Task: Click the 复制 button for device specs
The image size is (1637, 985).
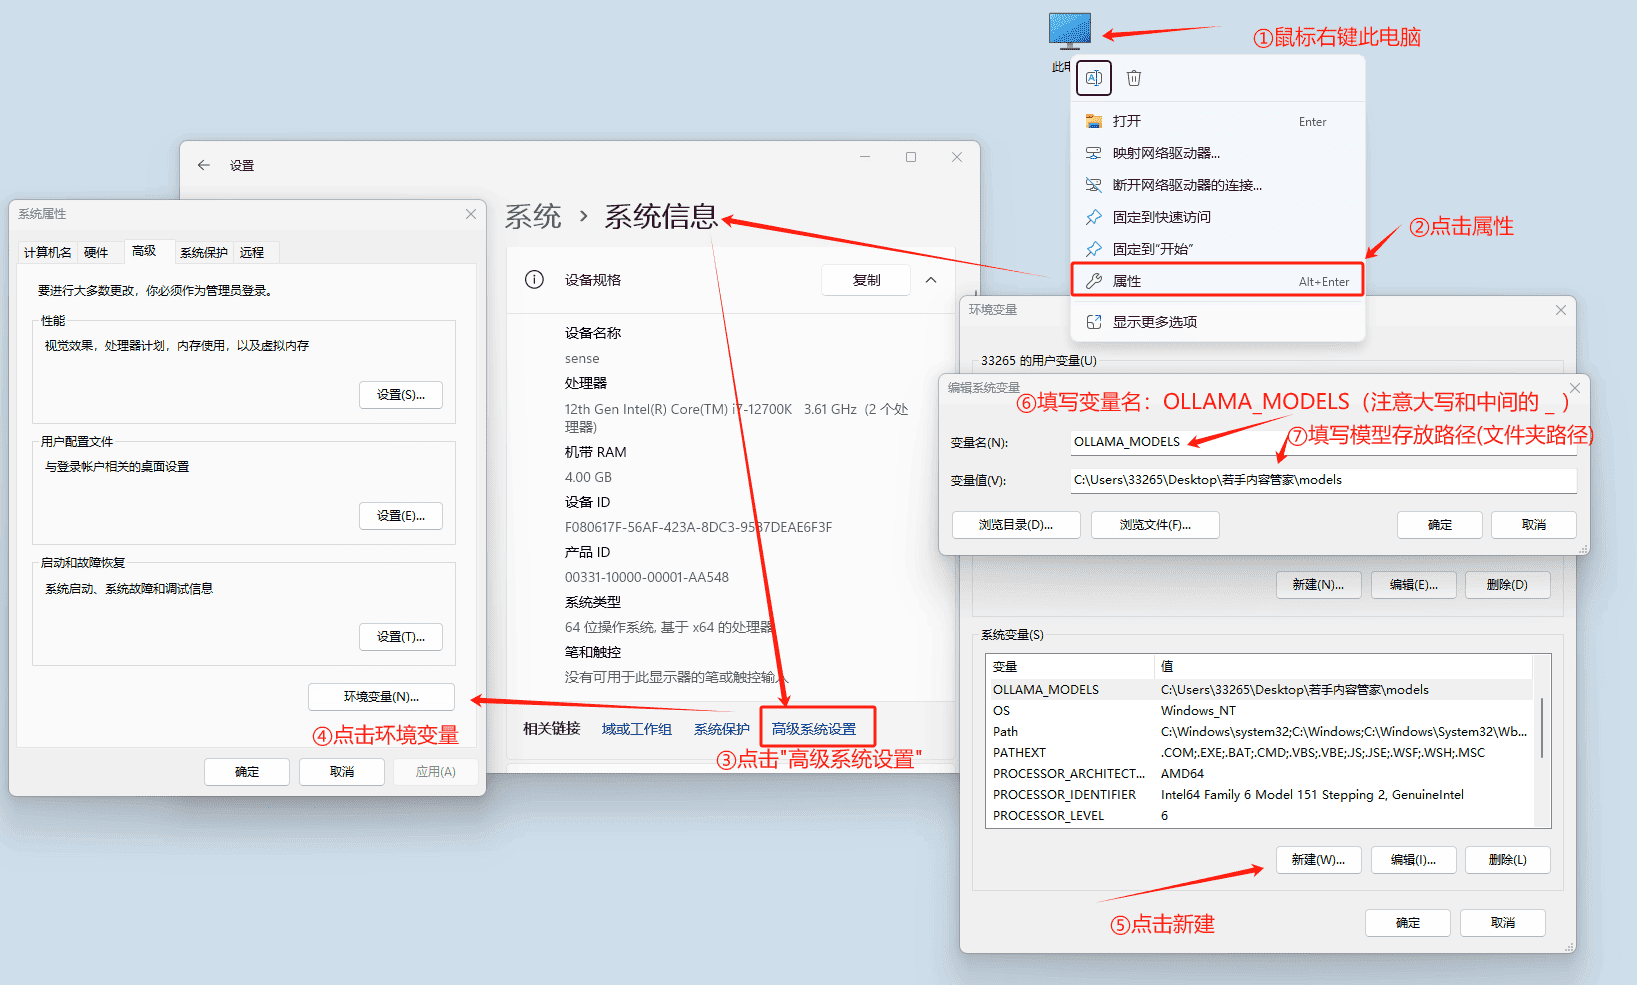Action: [866, 280]
